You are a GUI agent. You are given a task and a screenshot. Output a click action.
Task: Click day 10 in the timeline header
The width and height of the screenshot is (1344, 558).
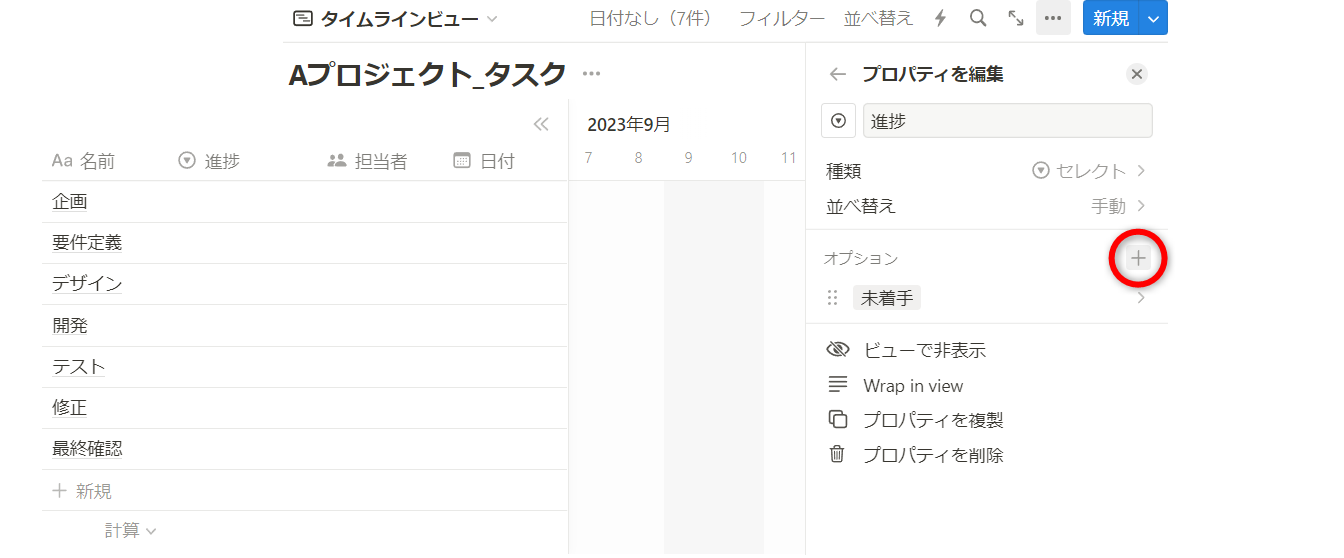pyautogui.click(x=738, y=158)
